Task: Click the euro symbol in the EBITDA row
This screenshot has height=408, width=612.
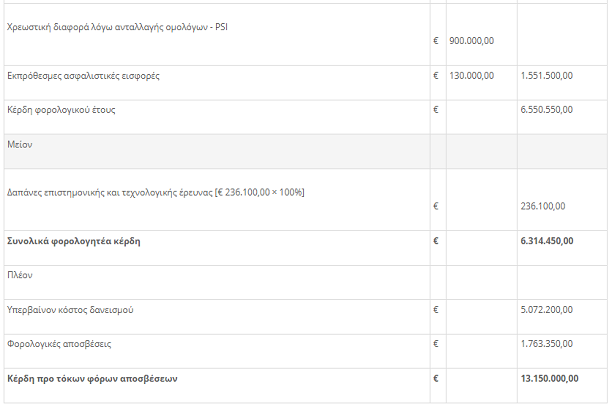Action: pyautogui.click(x=436, y=379)
